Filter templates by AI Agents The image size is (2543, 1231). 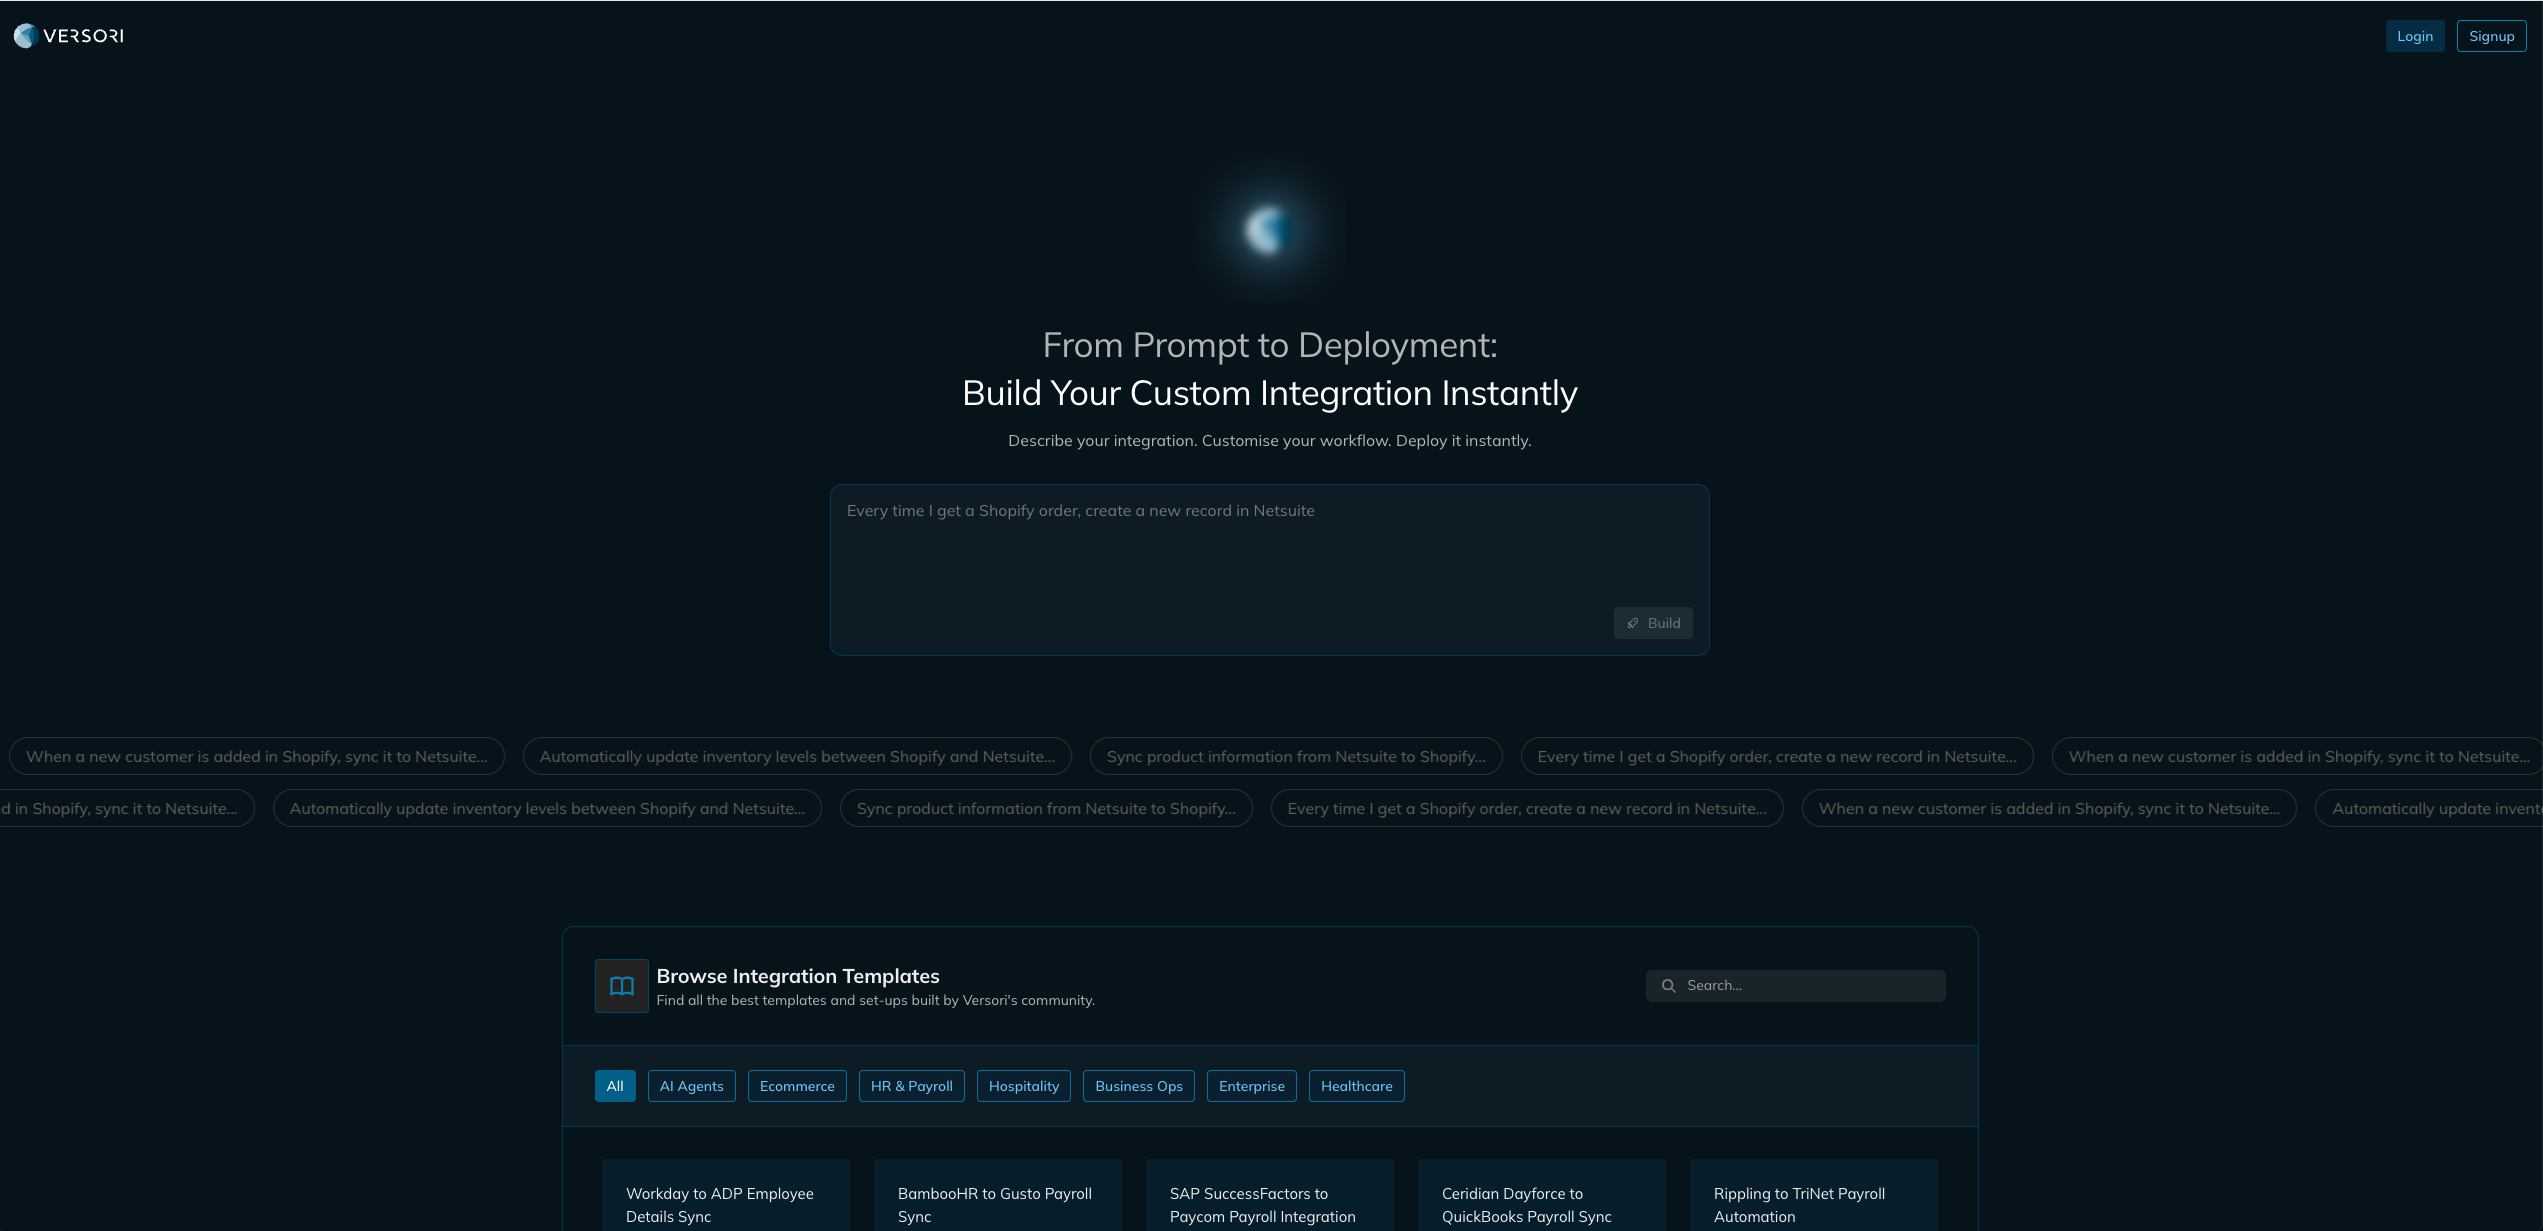point(691,1086)
